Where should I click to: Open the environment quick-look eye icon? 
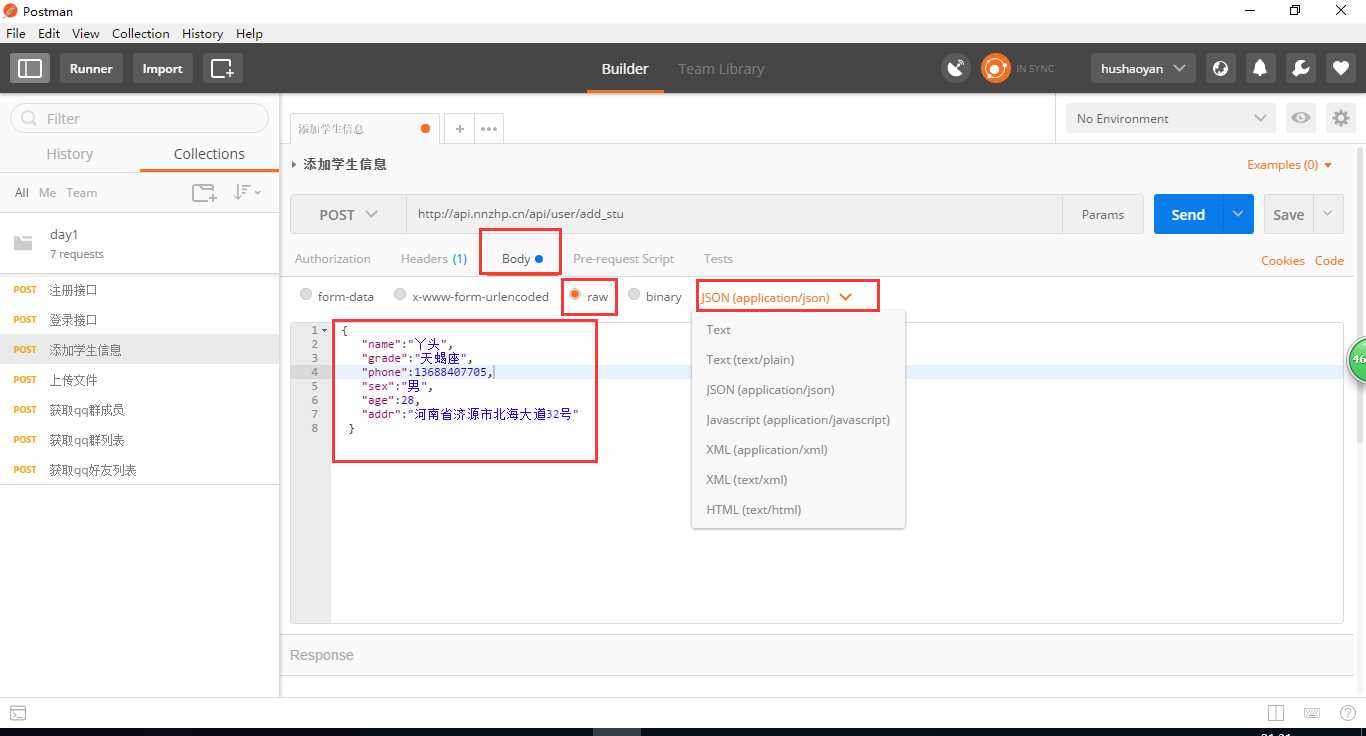[x=1300, y=118]
